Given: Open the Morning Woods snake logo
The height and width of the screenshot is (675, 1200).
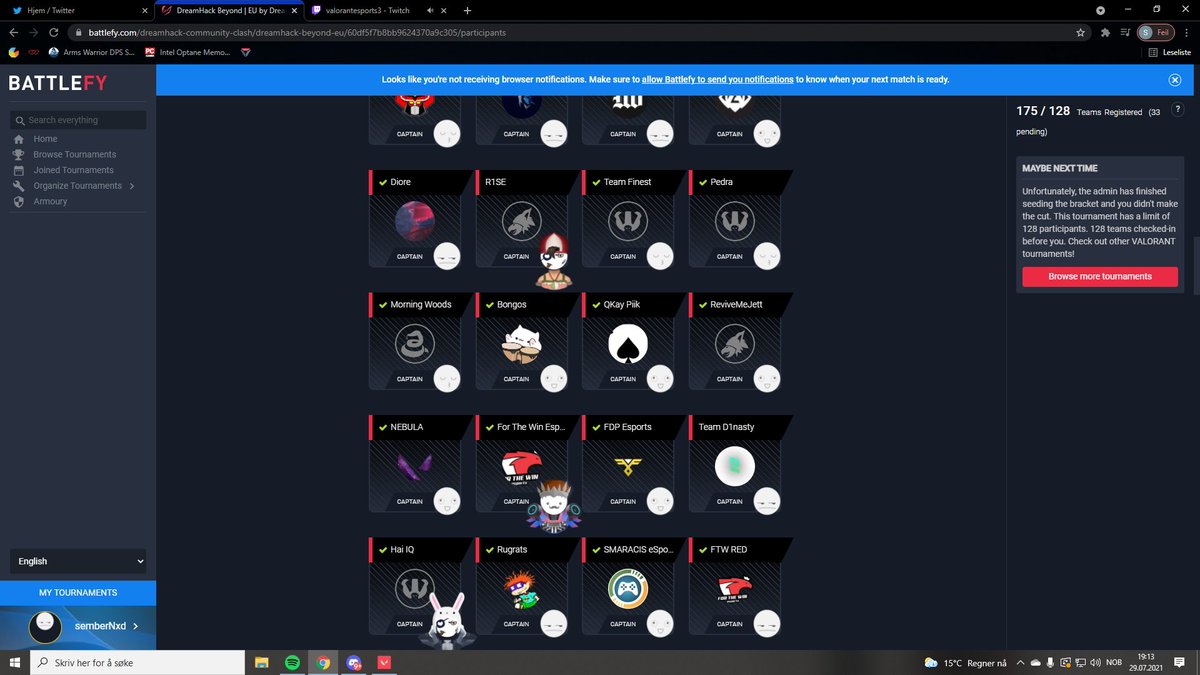Looking at the screenshot, I should [415, 344].
